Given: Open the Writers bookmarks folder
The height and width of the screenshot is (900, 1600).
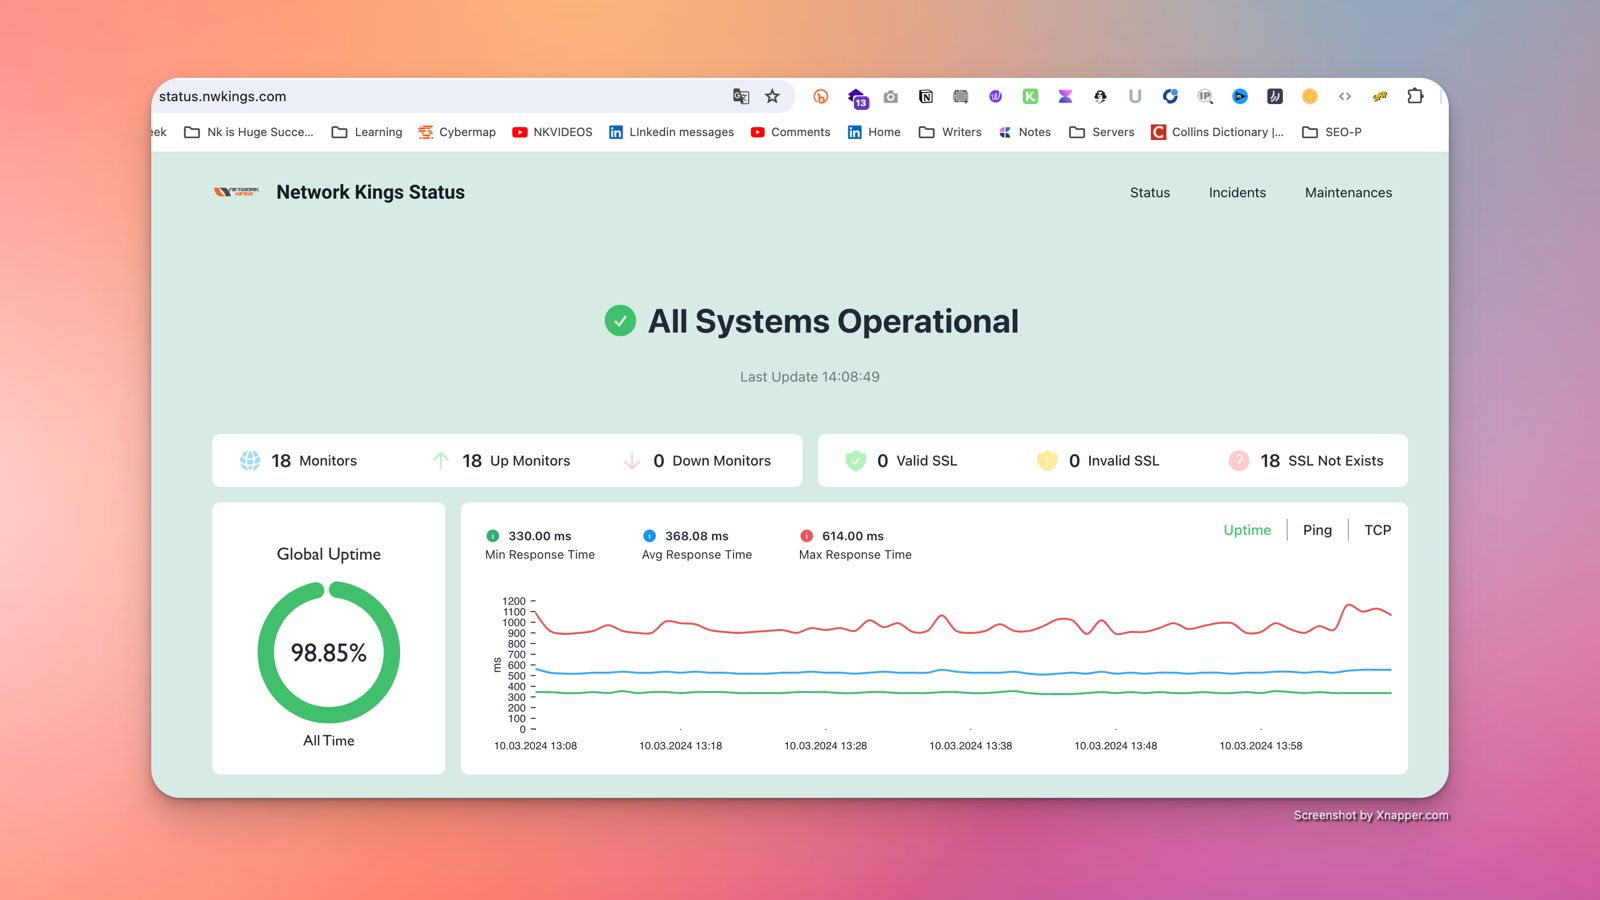Looking at the screenshot, I should tap(950, 132).
